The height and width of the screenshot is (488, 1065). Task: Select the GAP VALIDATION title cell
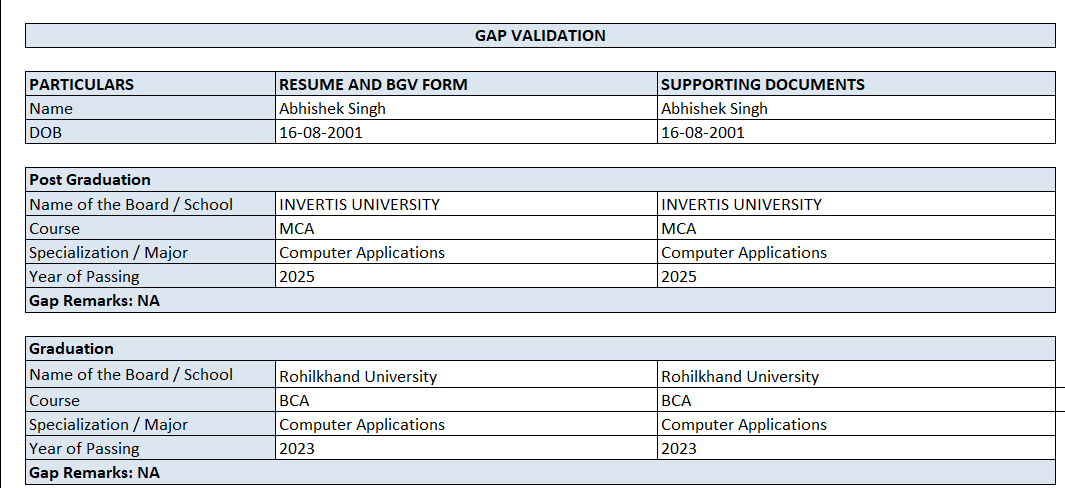click(x=540, y=36)
